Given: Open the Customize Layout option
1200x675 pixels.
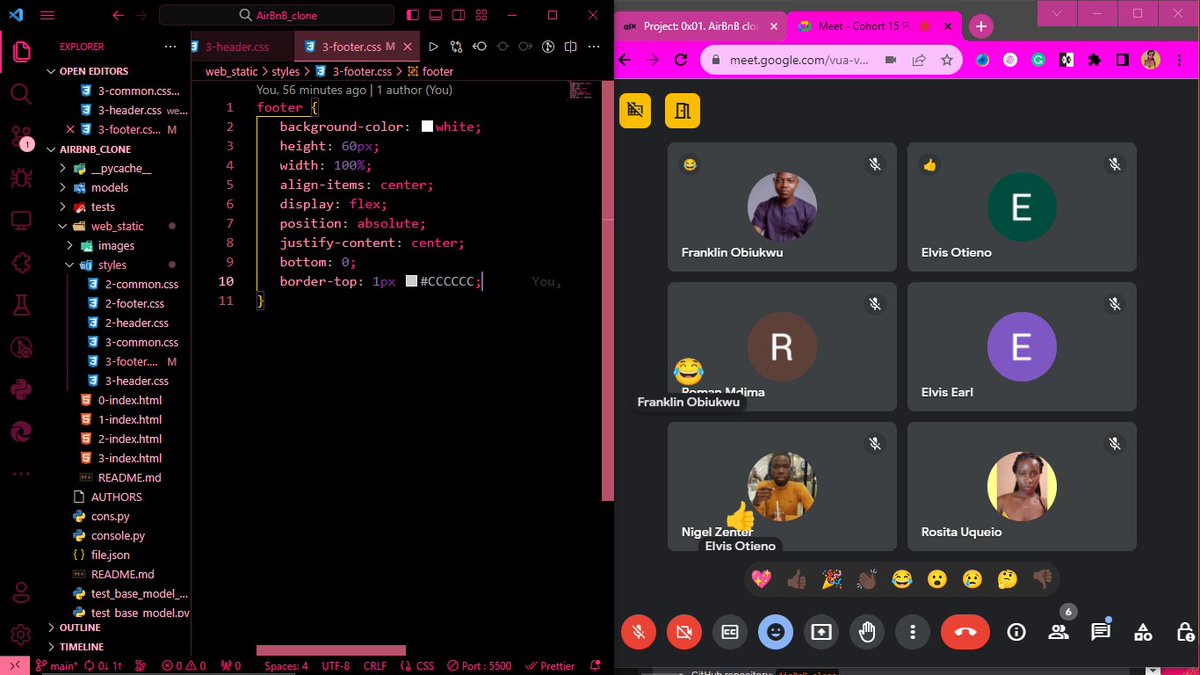Looking at the screenshot, I should point(482,15).
